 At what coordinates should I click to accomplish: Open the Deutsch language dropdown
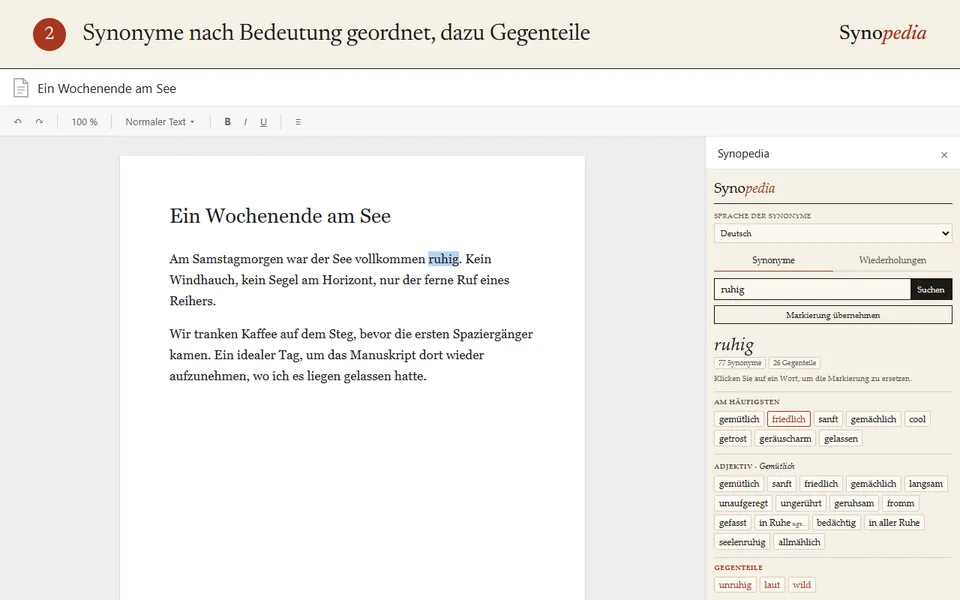pyautogui.click(x=833, y=233)
